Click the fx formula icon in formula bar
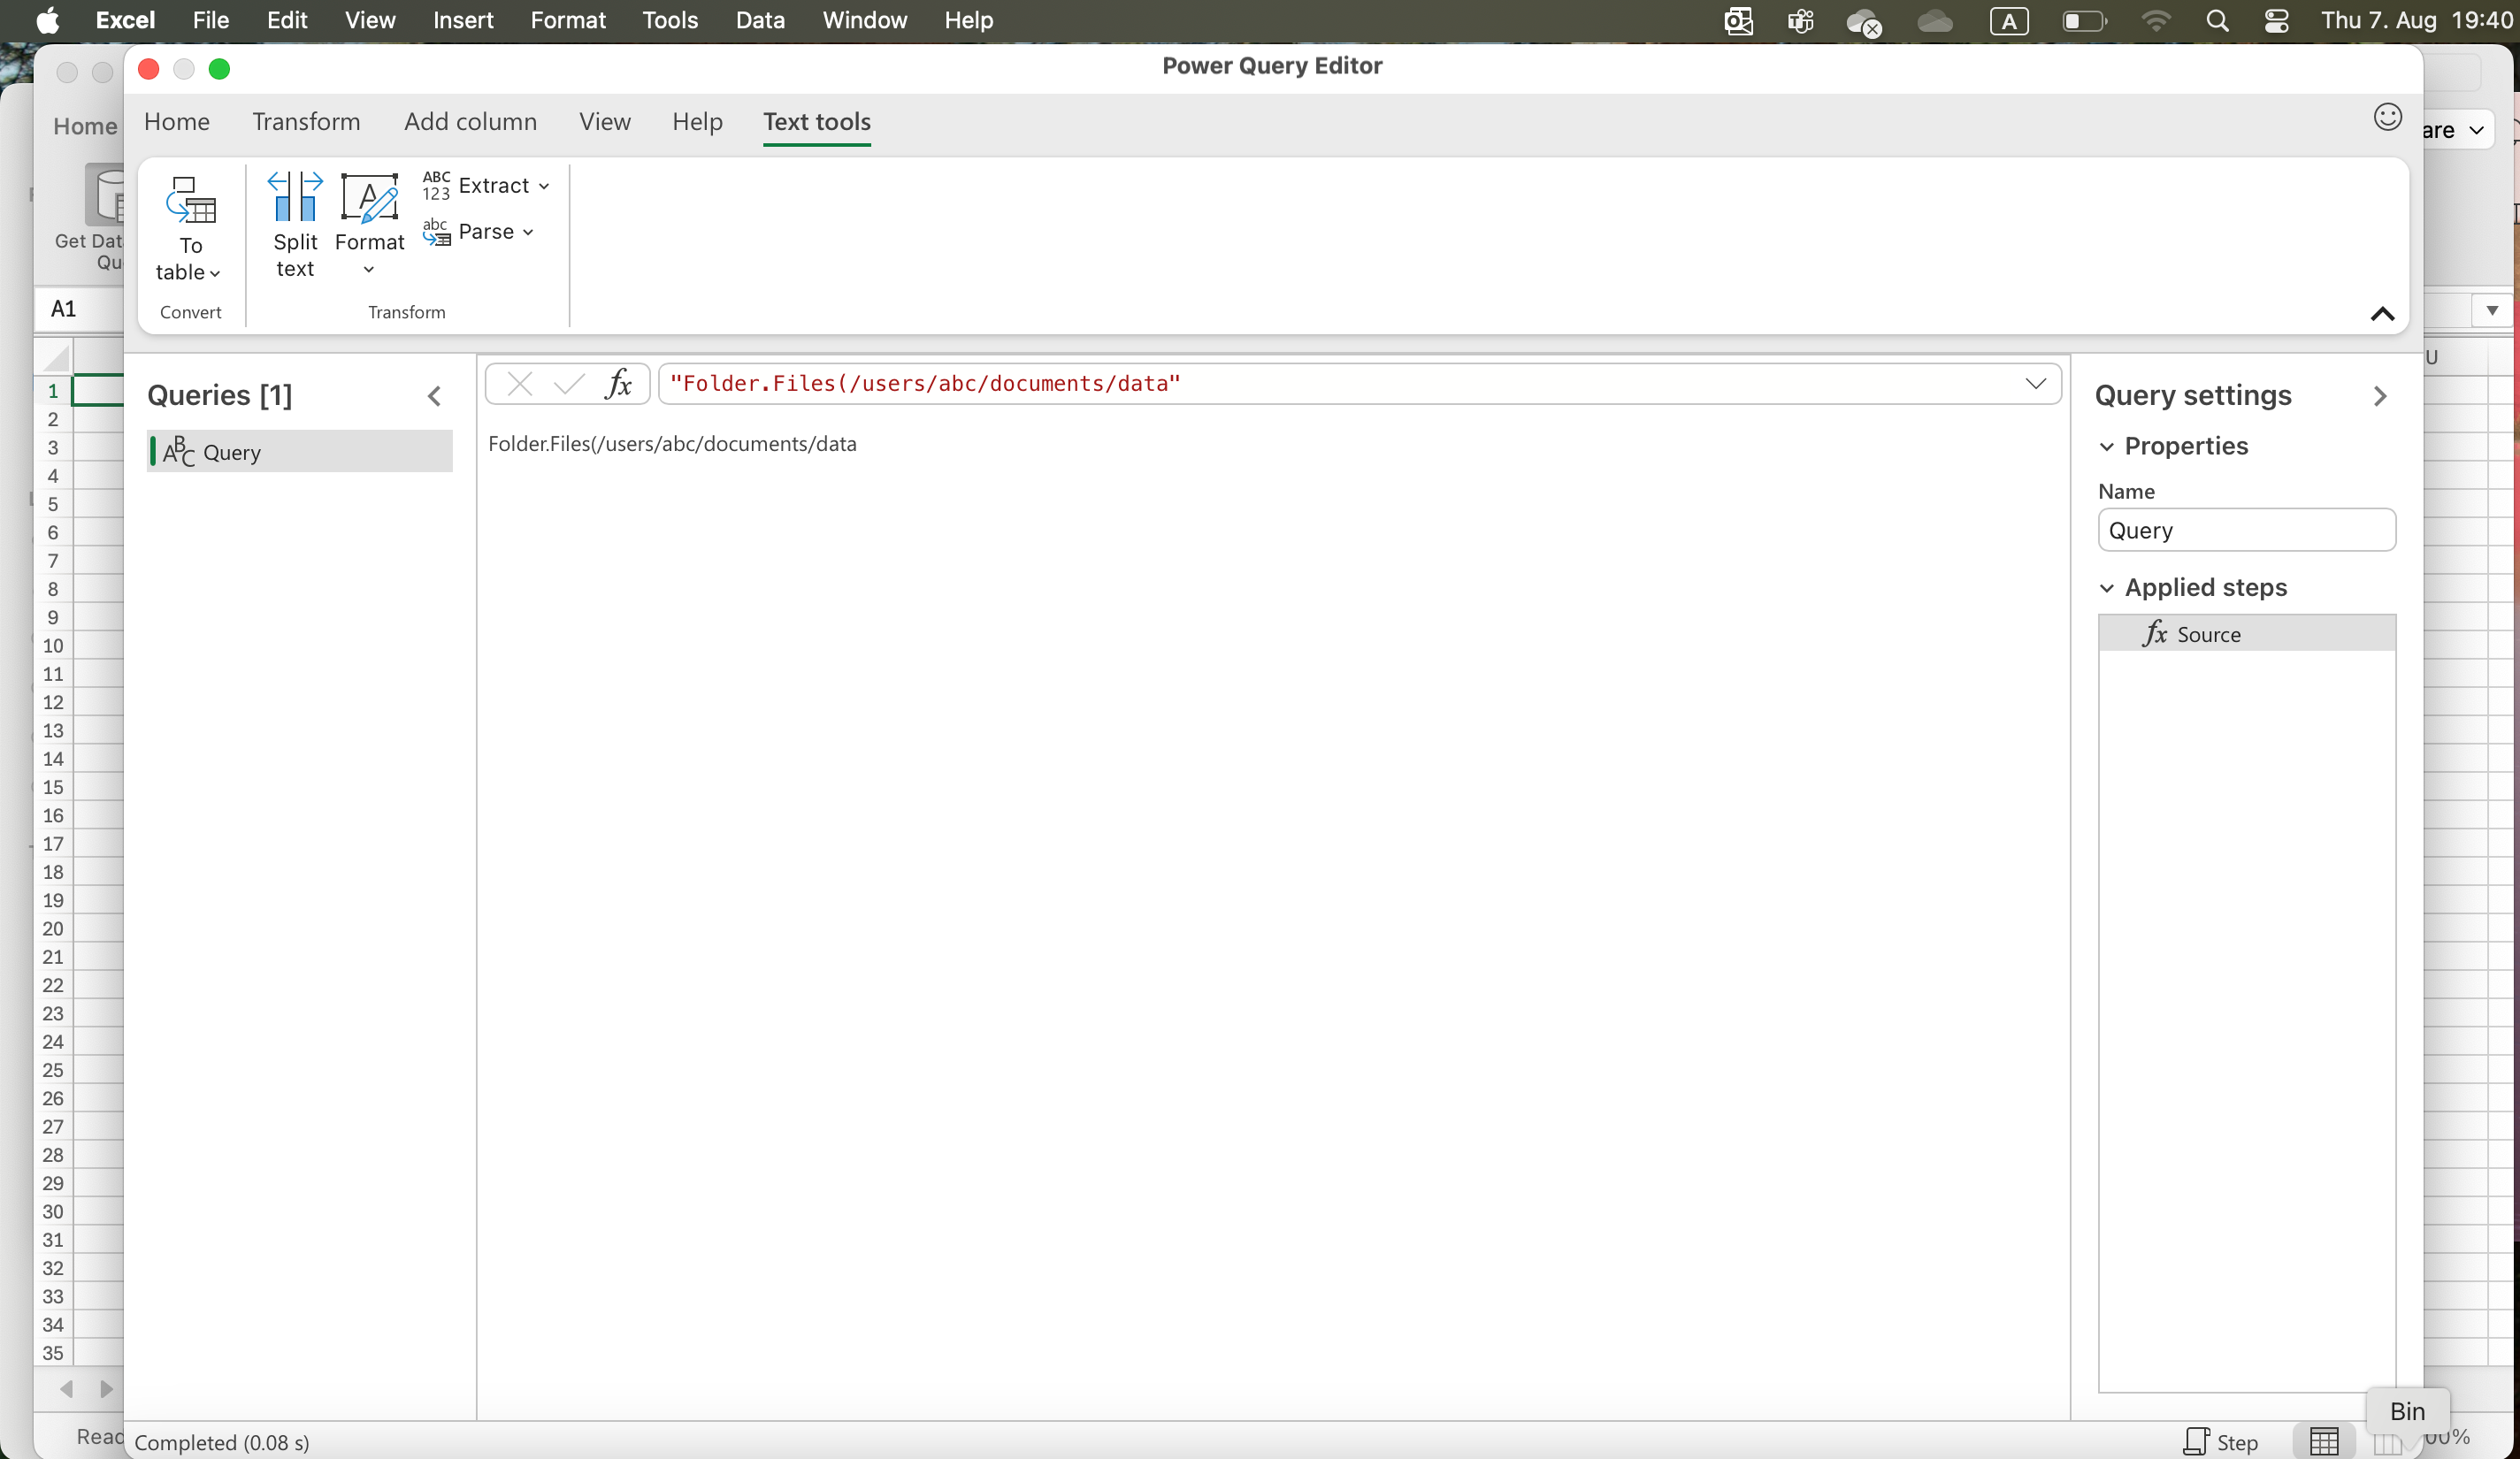 click(x=618, y=384)
